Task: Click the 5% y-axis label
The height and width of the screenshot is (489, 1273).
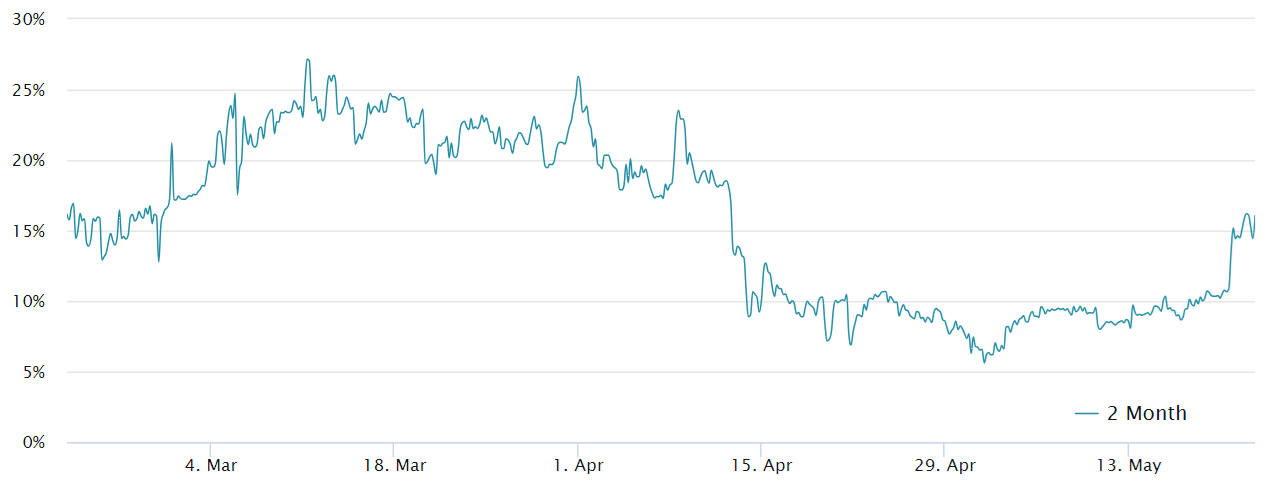Action: pyautogui.click(x=33, y=372)
